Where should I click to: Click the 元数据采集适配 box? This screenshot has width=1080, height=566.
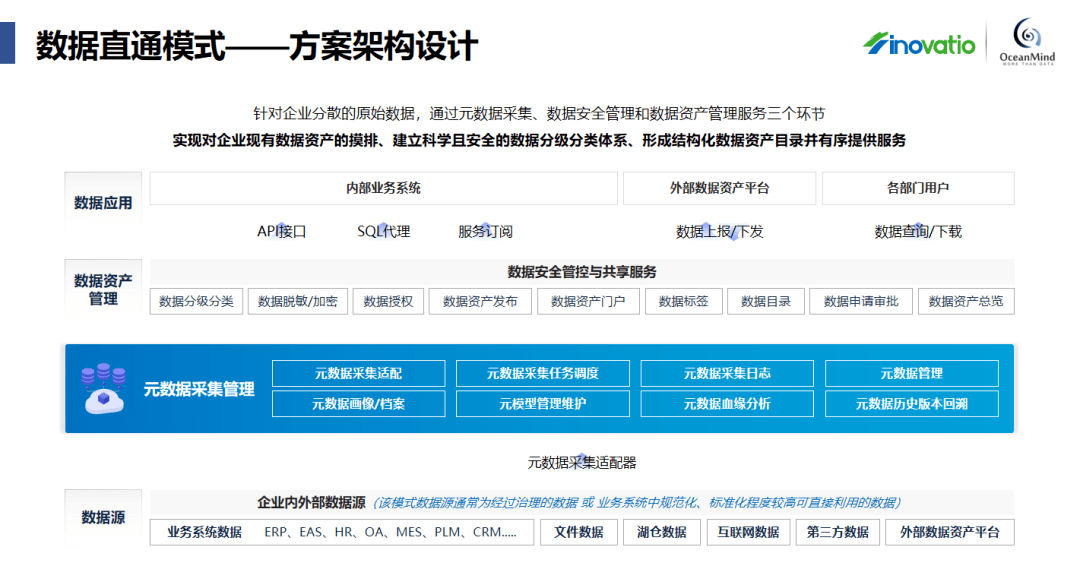pos(358,373)
